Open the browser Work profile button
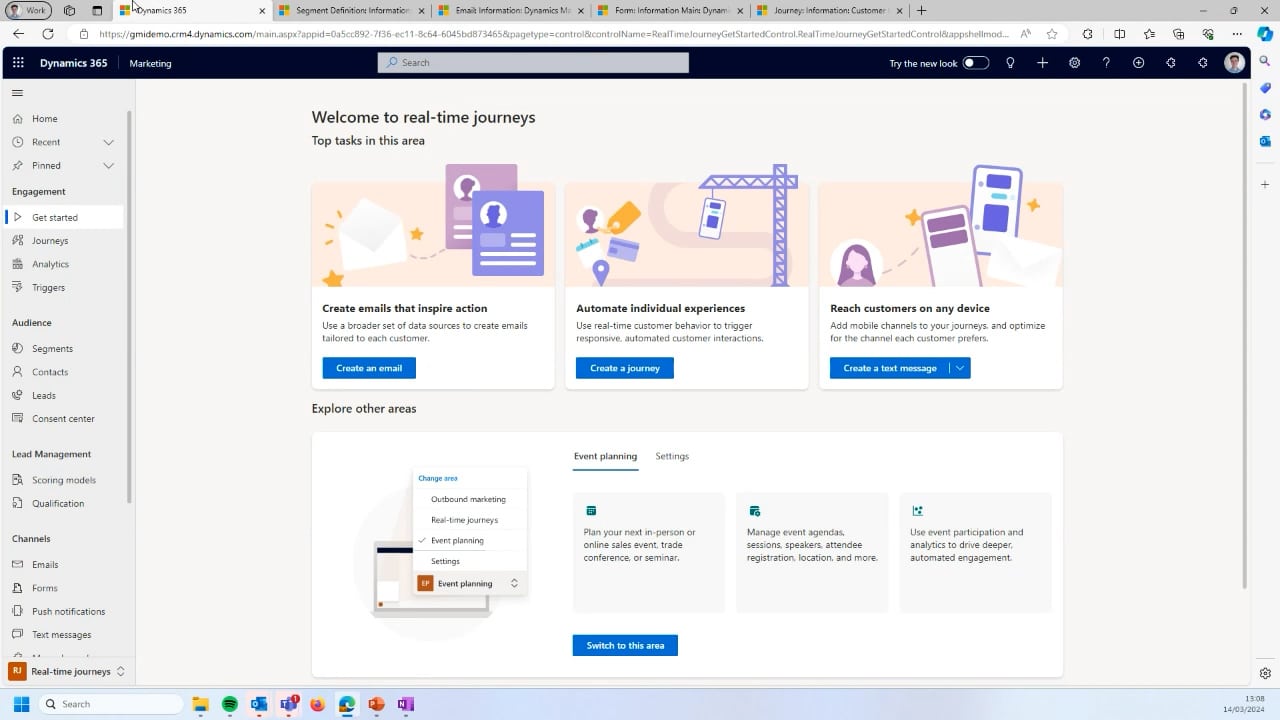 pyautogui.click(x=28, y=10)
